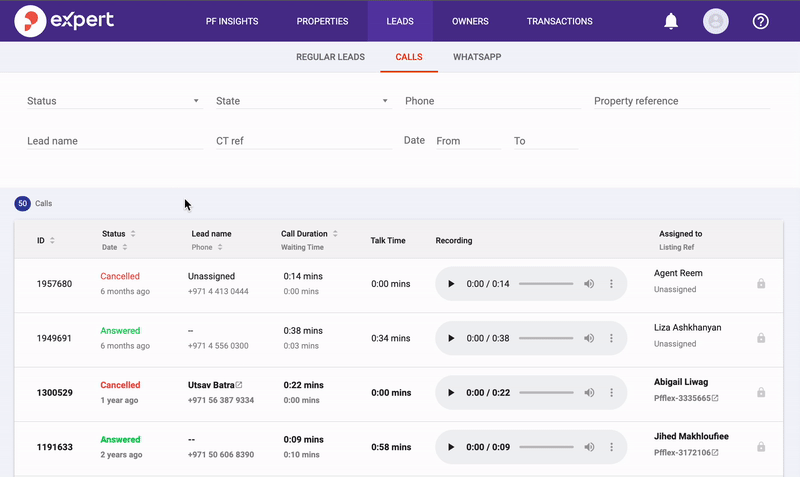Mute audio of call 1949691 recording
The height and width of the screenshot is (477, 800).
point(589,338)
